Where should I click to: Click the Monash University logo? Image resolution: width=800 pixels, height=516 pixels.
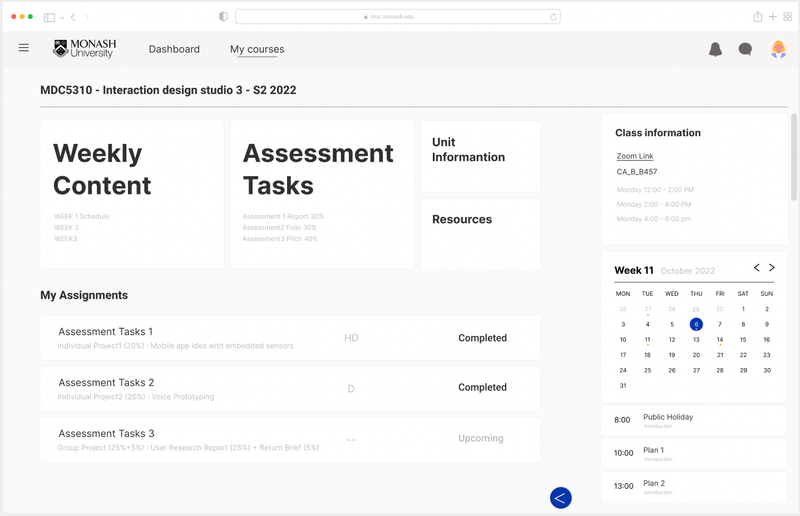(85, 48)
